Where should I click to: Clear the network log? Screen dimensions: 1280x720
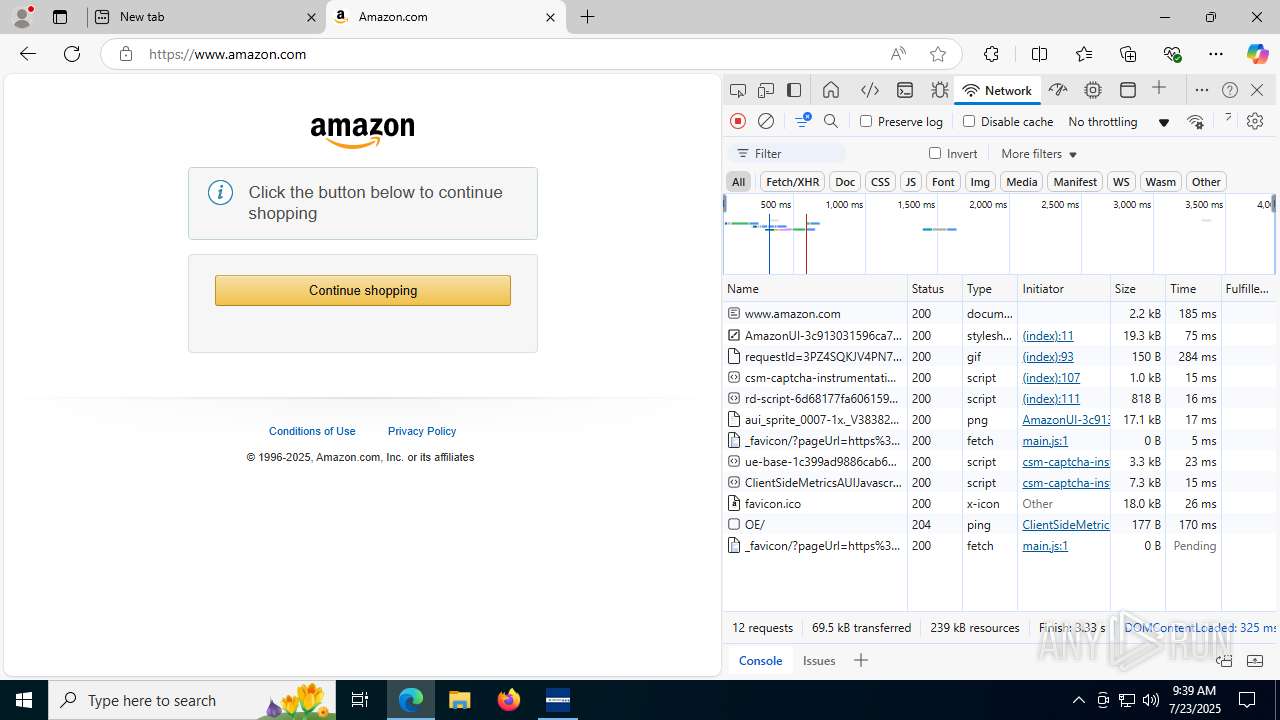[766, 121]
